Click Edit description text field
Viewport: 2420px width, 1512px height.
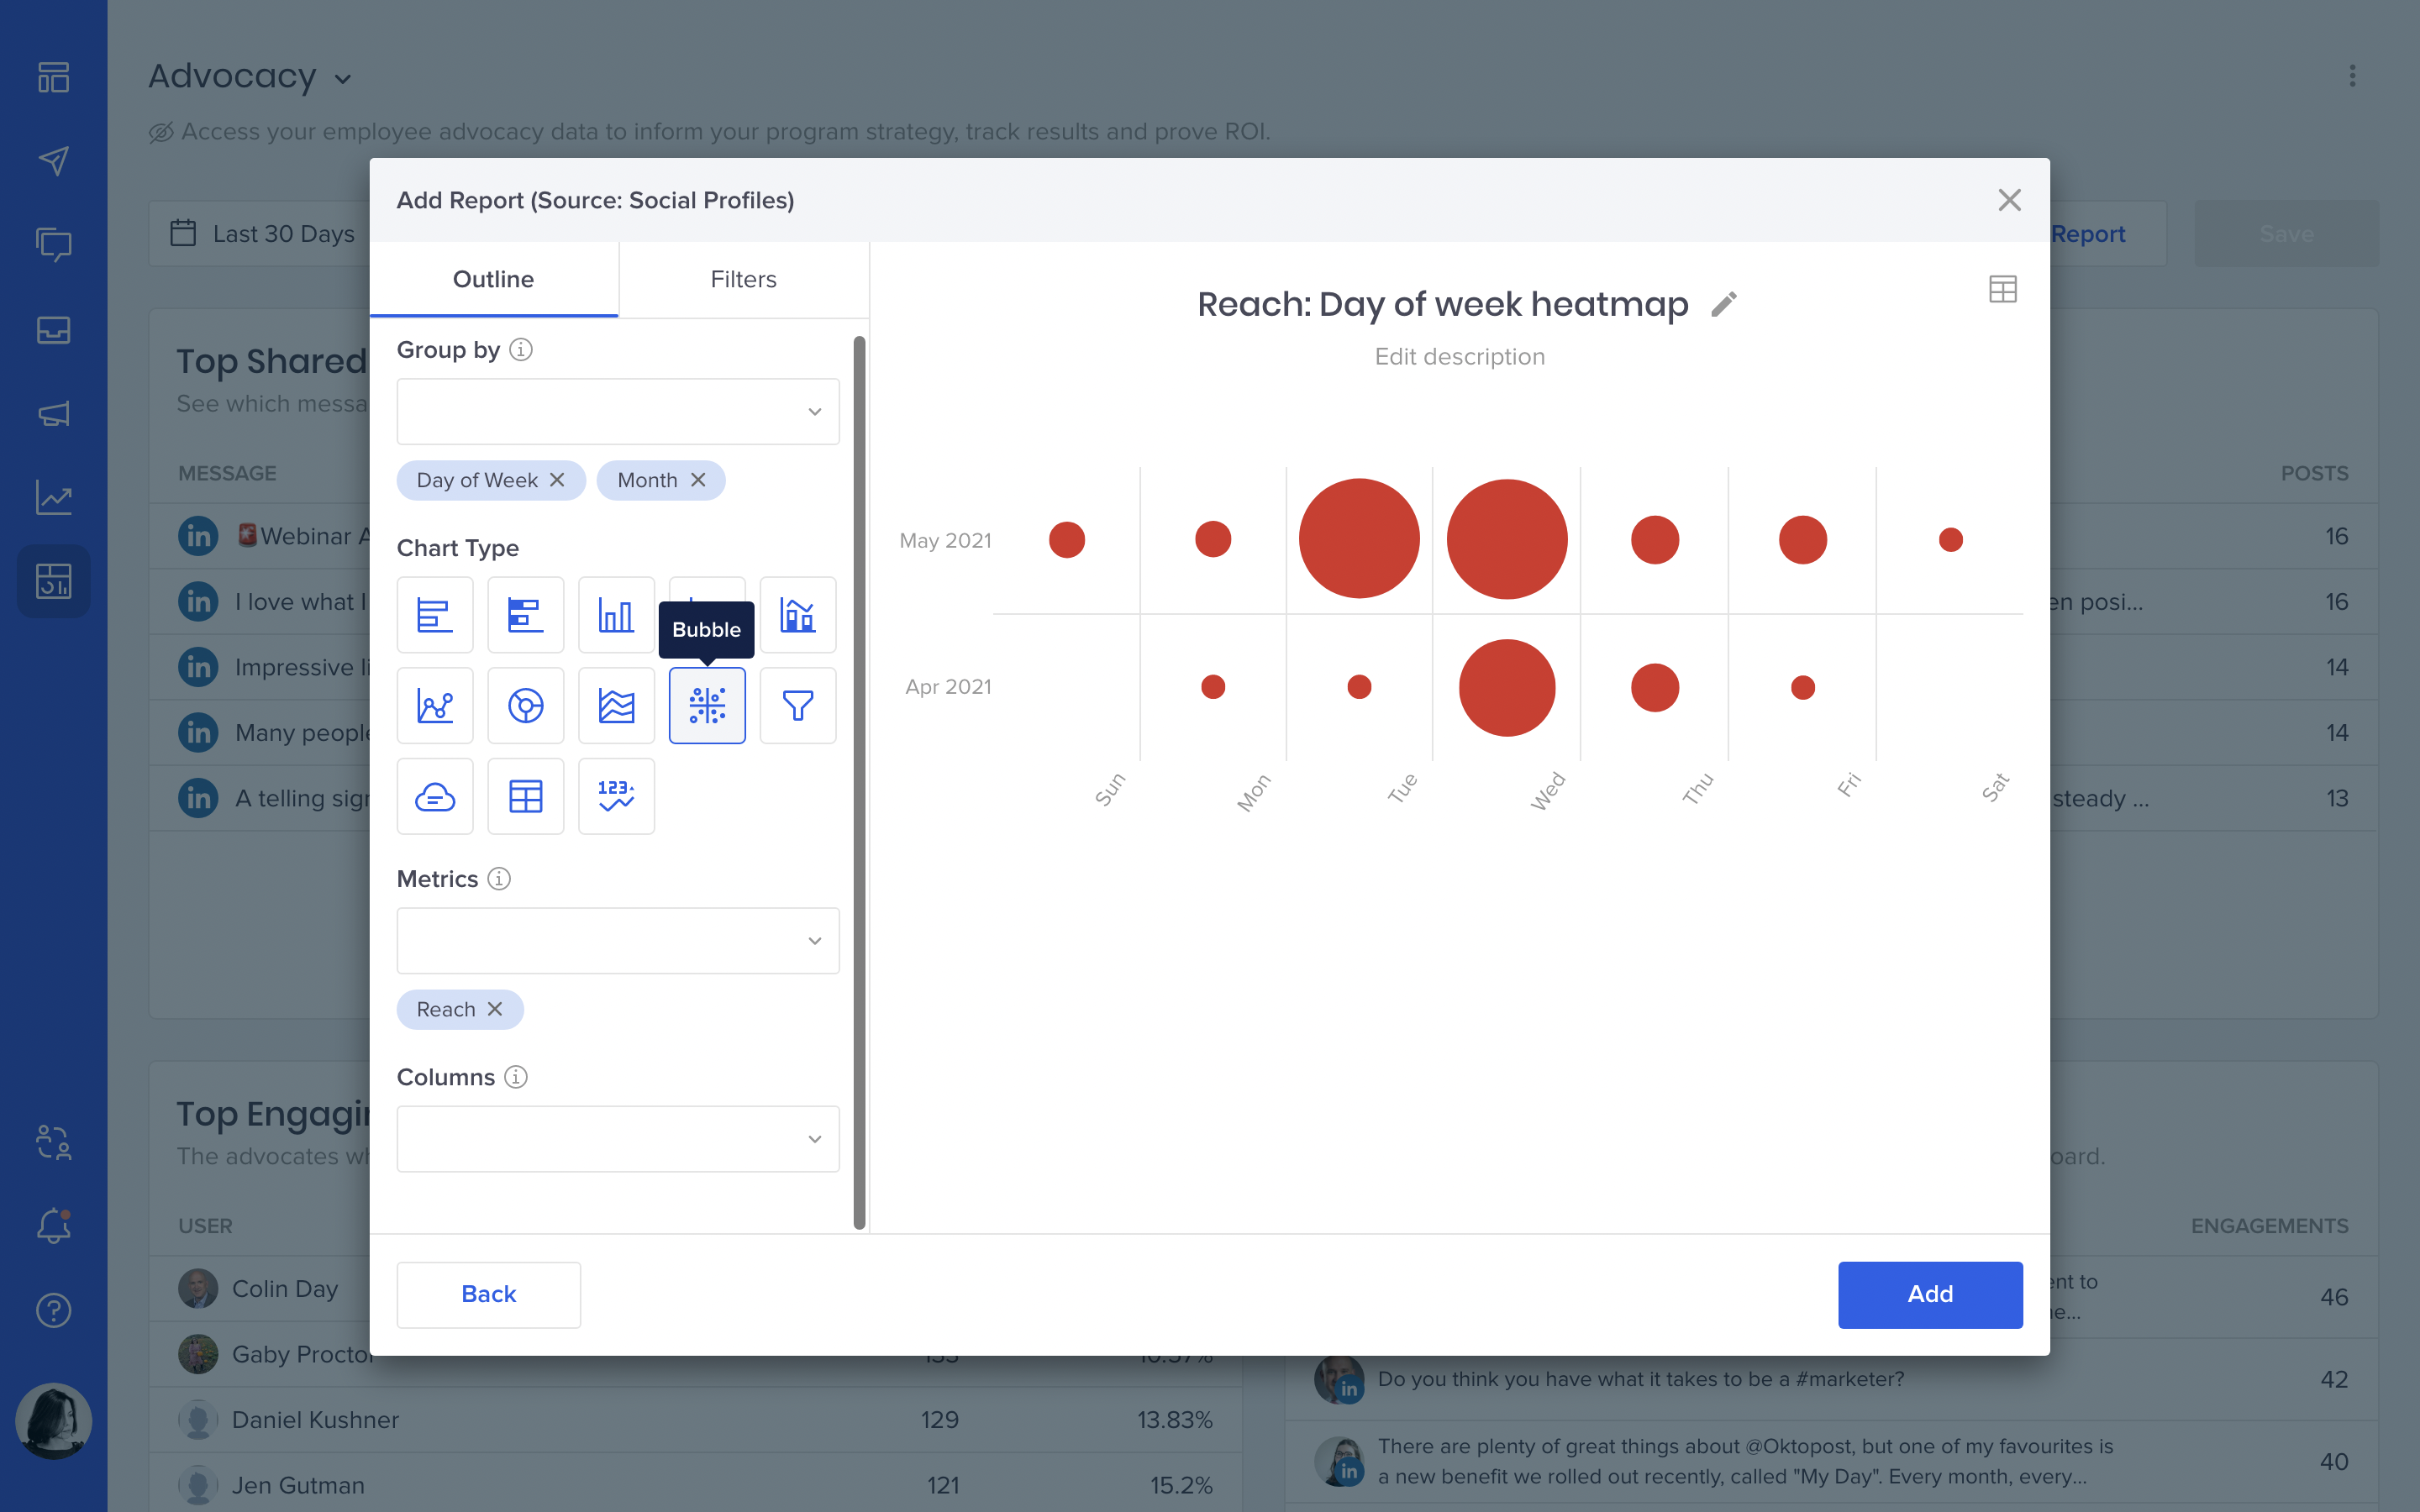point(1459,357)
